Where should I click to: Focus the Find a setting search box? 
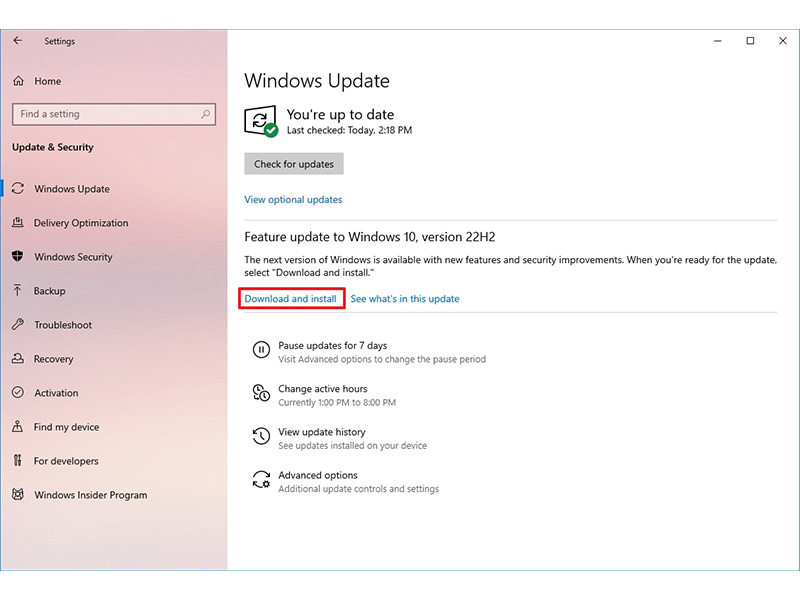(x=114, y=114)
